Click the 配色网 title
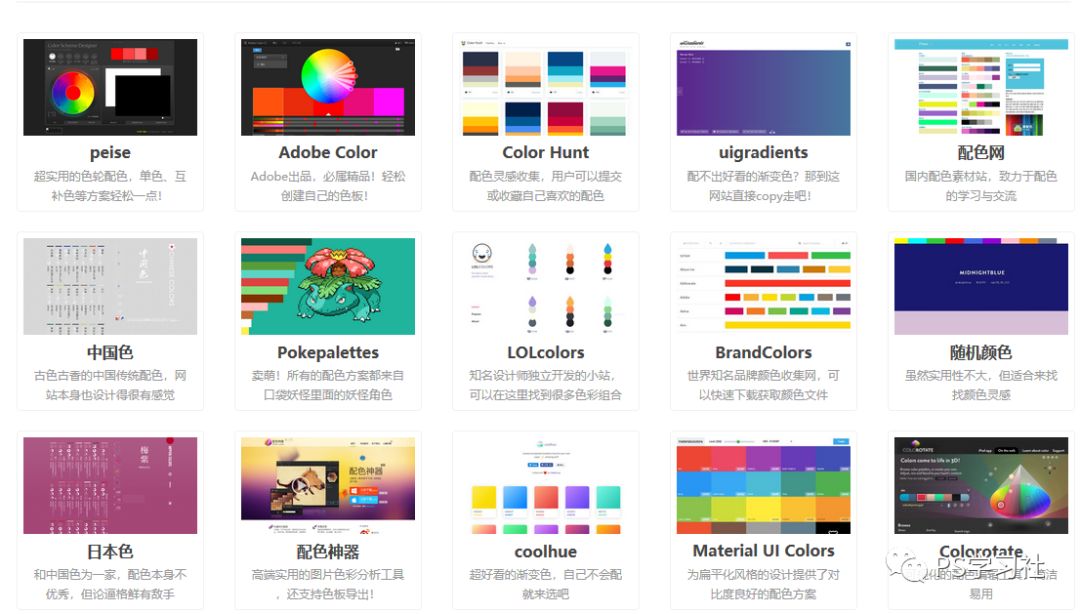The width and height of the screenshot is (1080, 614). pyautogui.click(x=981, y=152)
